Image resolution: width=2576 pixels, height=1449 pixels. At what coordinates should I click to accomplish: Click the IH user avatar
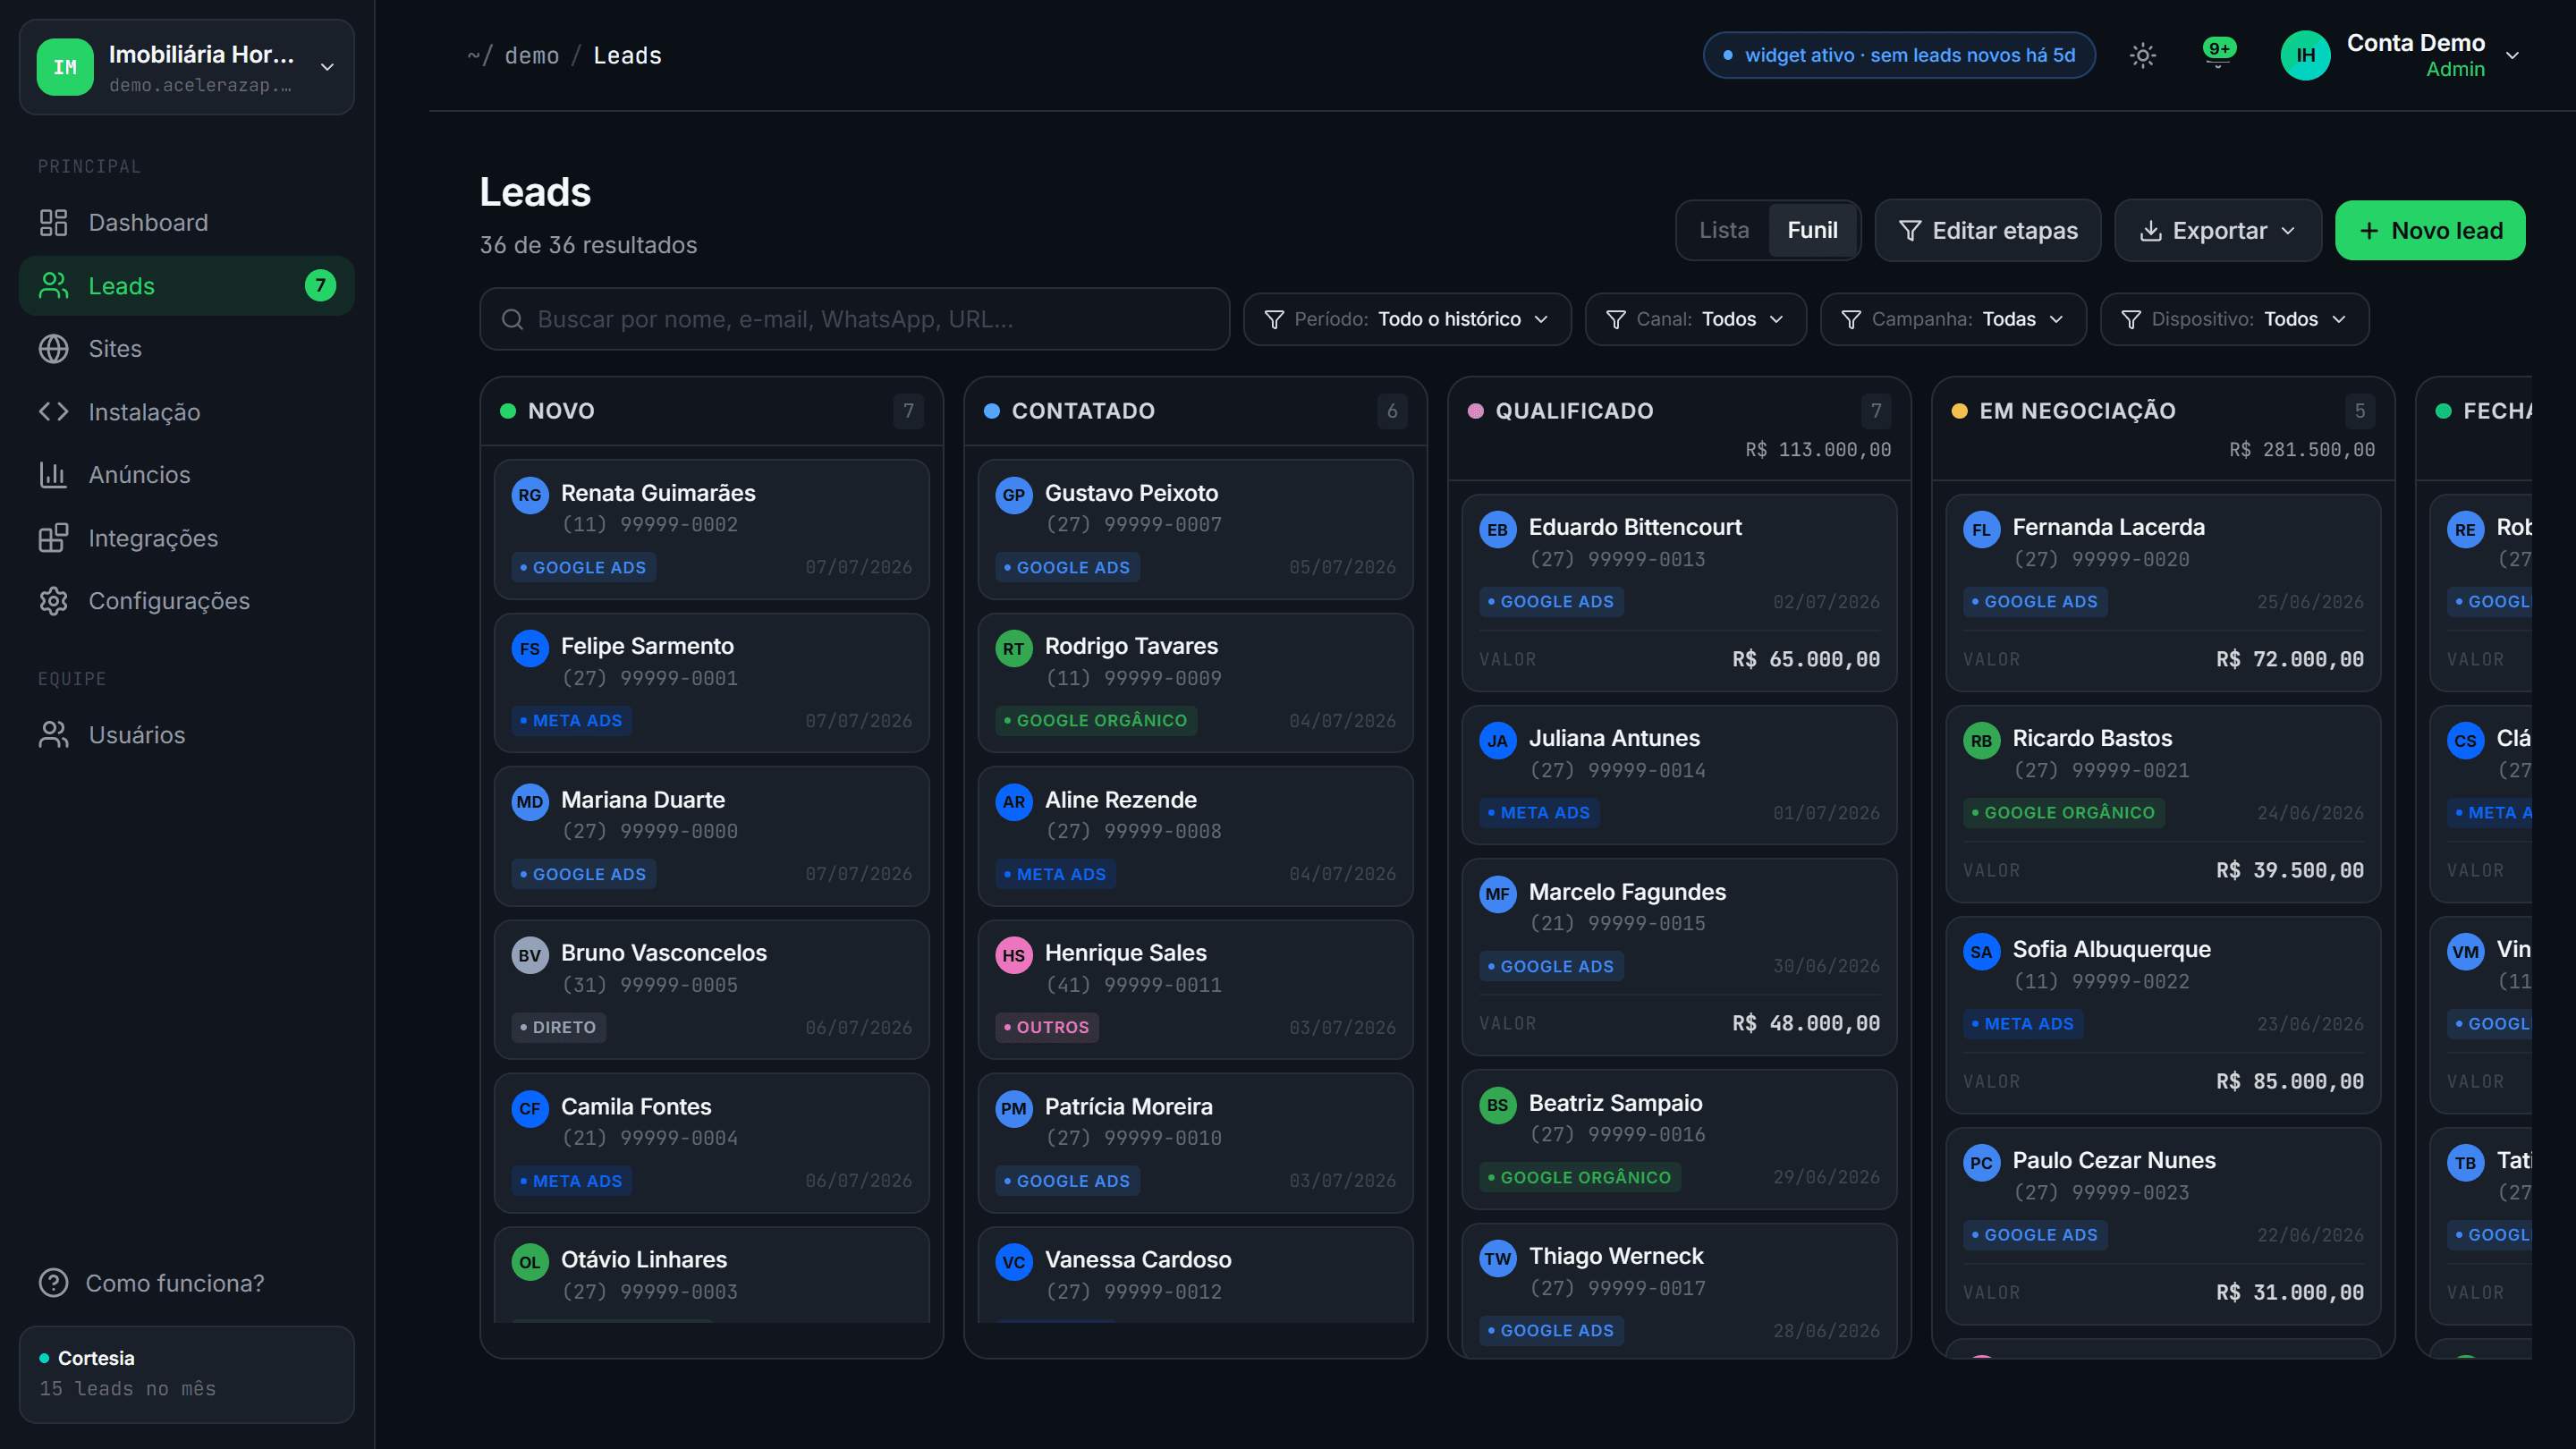(2305, 55)
